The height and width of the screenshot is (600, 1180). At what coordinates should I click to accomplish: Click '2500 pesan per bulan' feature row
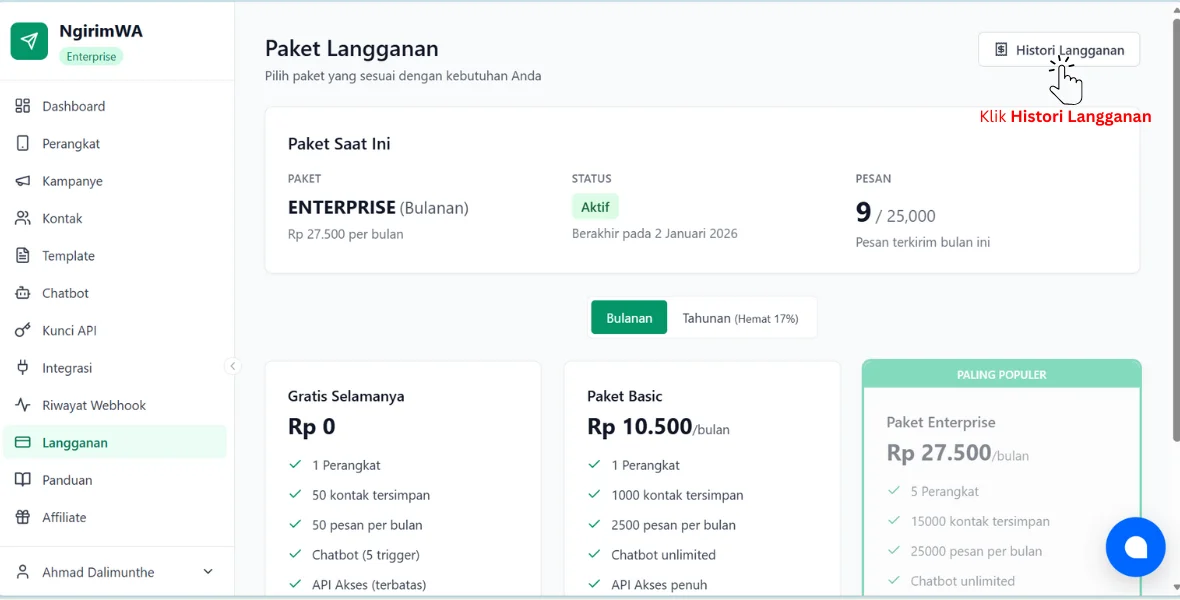click(662, 525)
